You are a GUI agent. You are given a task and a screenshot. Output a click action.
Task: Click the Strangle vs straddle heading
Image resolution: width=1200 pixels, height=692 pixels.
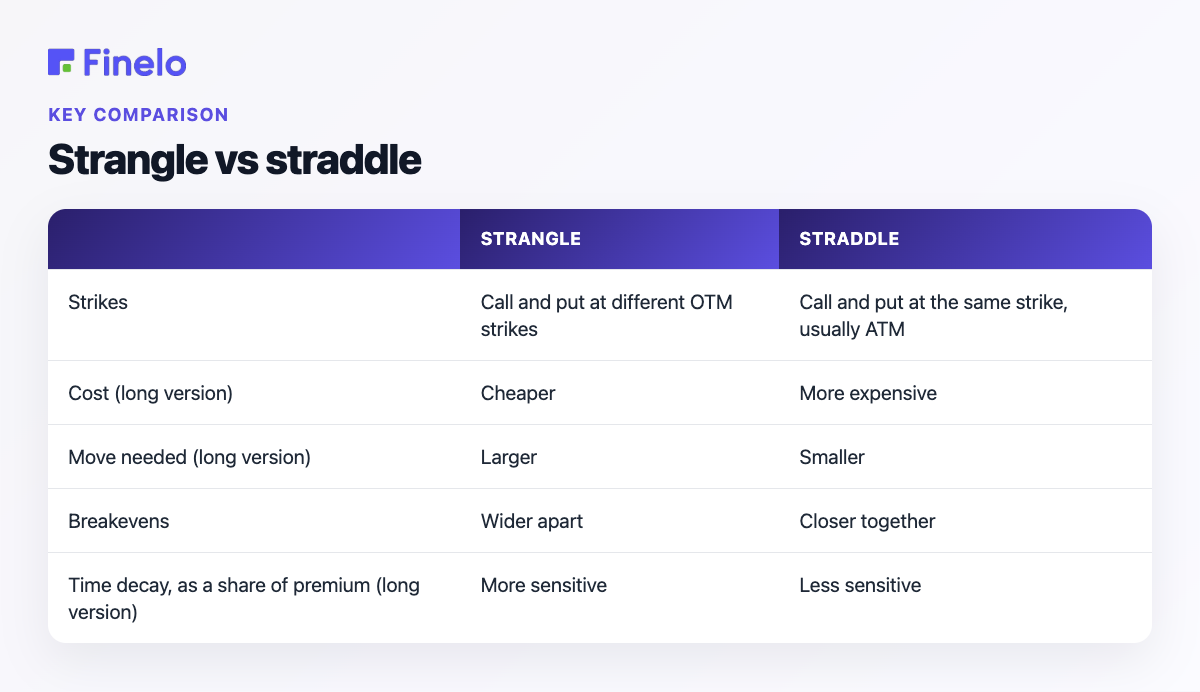click(x=234, y=160)
